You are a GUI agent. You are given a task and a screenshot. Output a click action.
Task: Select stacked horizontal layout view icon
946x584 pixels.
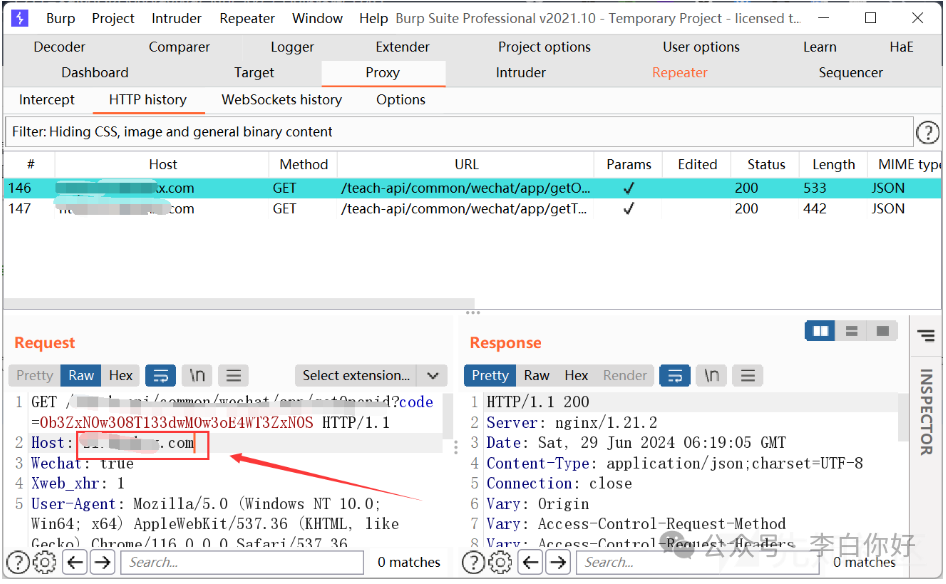pos(851,331)
